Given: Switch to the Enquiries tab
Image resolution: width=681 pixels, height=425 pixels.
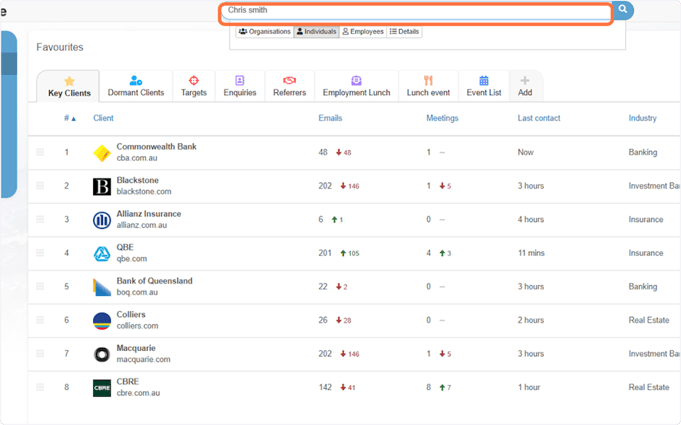Looking at the screenshot, I should [x=240, y=86].
